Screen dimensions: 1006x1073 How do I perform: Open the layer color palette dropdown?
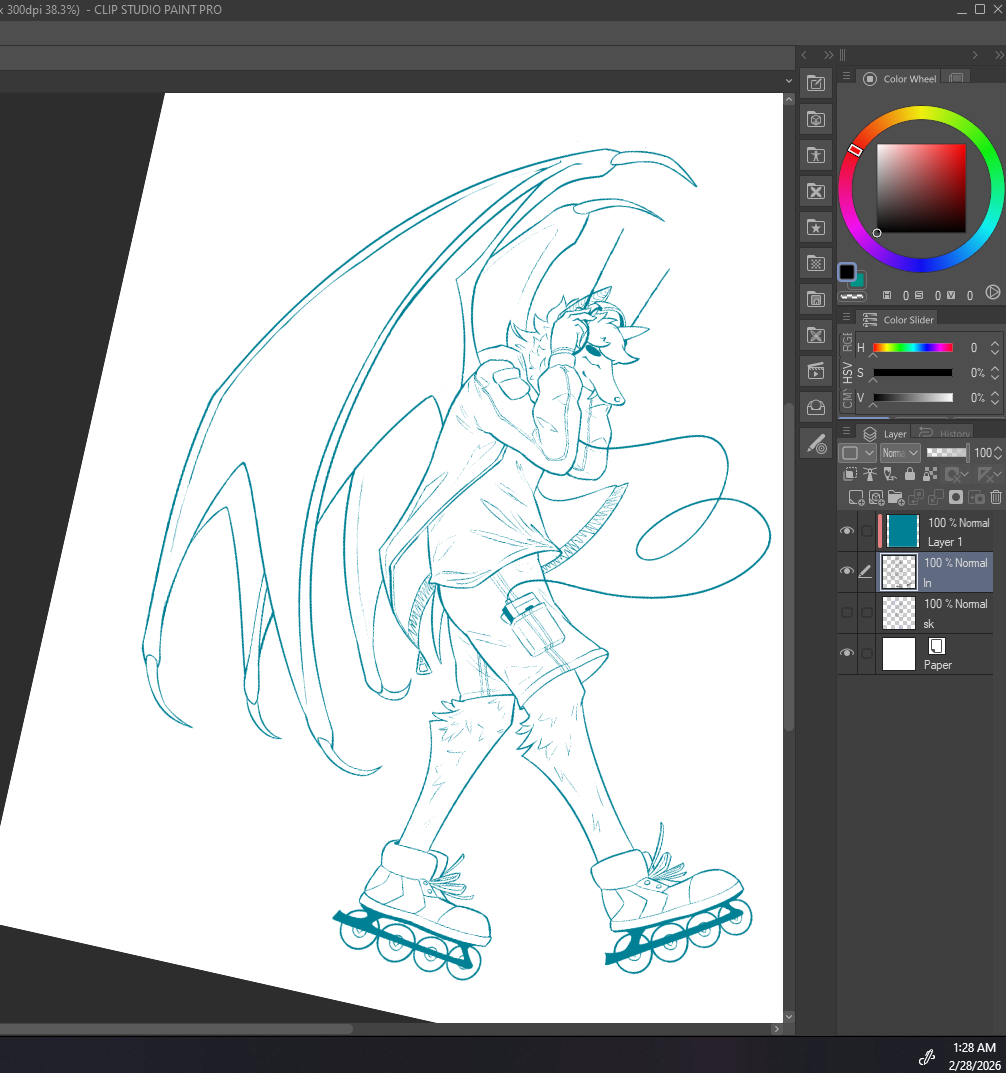pos(857,453)
